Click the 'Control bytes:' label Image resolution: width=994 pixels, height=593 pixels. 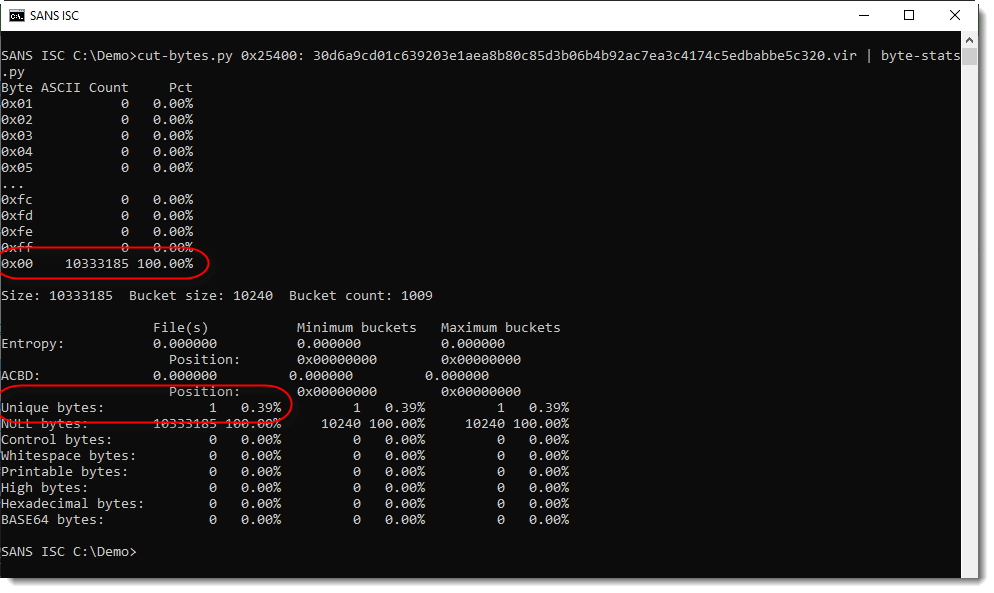[57, 440]
